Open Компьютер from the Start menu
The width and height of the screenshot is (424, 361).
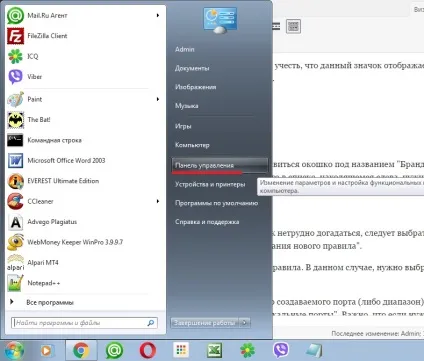point(192,145)
